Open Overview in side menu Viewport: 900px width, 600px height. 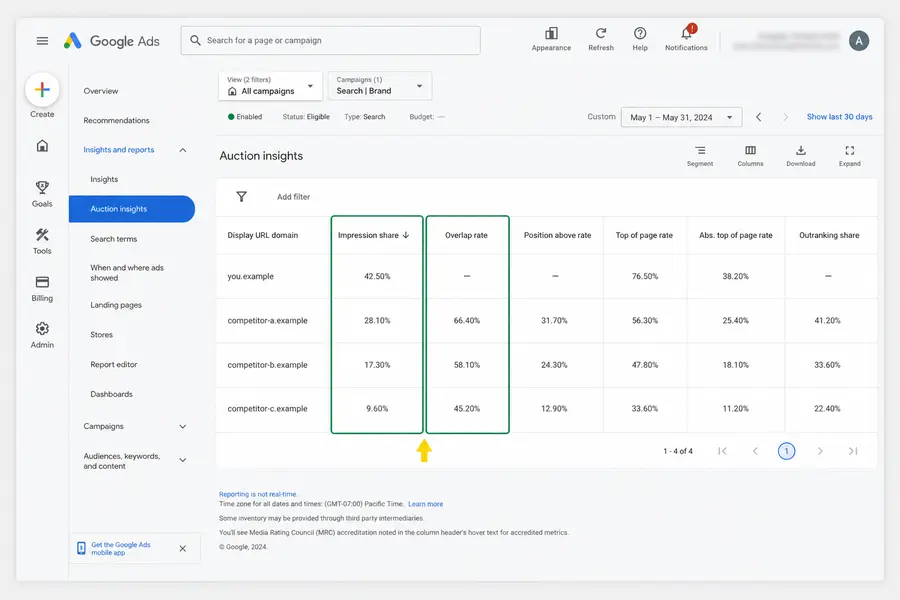[x=100, y=91]
